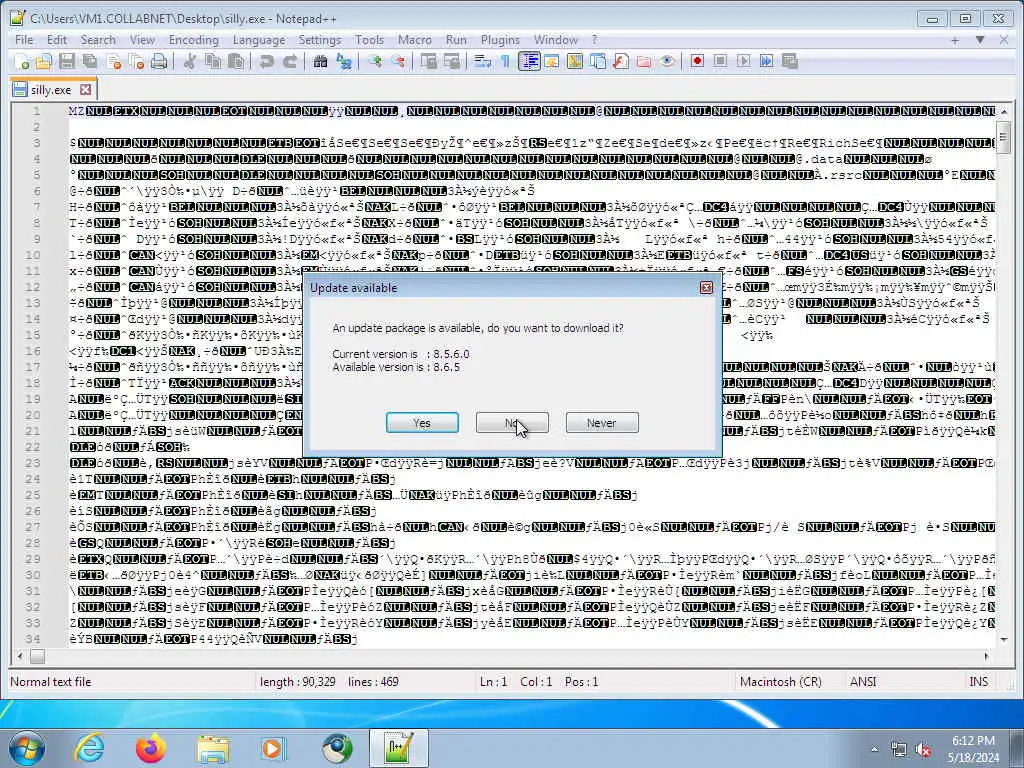Image resolution: width=1024 pixels, height=768 pixels.
Task: Open the Edit menu
Action: click(57, 40)
